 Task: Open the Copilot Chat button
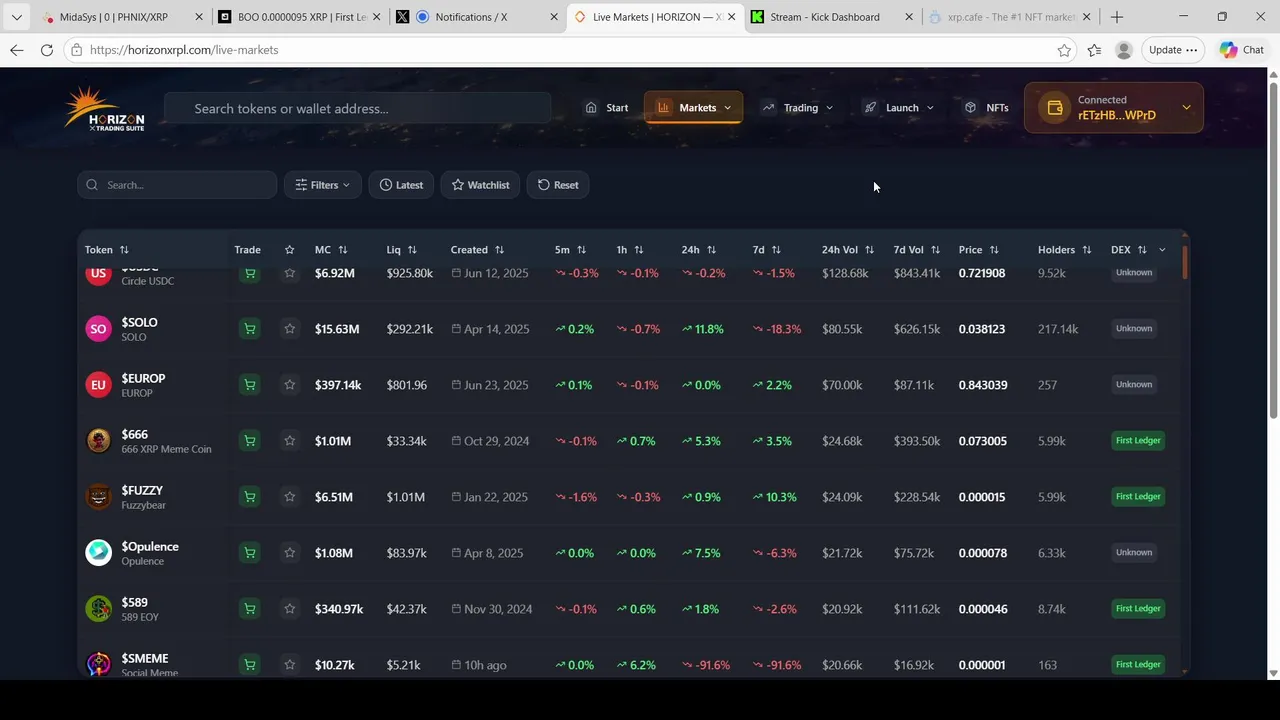click(1242, 50)
